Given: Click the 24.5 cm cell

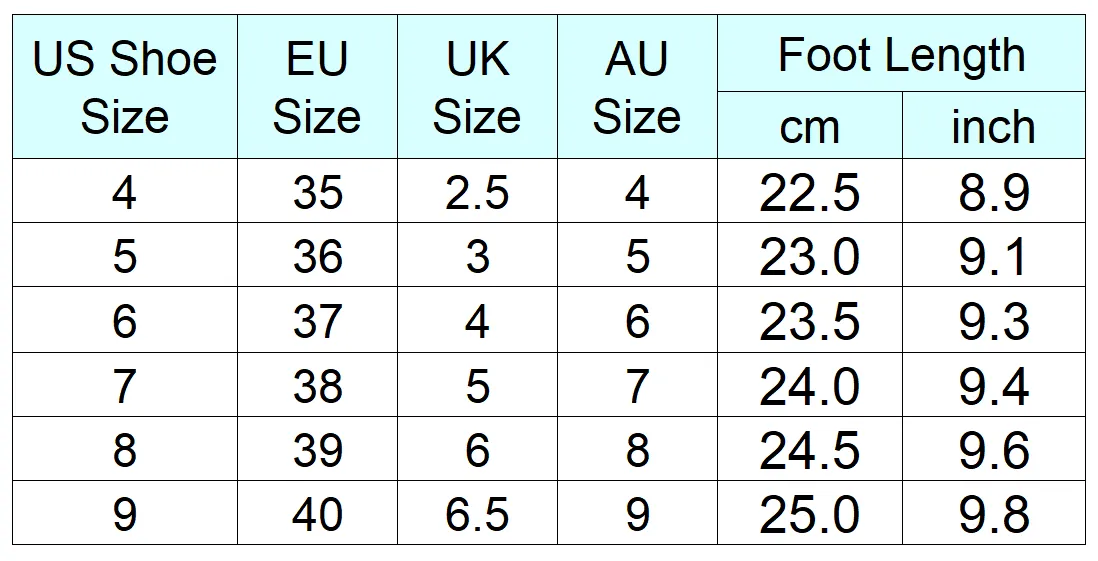Looking at the screenshot, I should (809, 449).
